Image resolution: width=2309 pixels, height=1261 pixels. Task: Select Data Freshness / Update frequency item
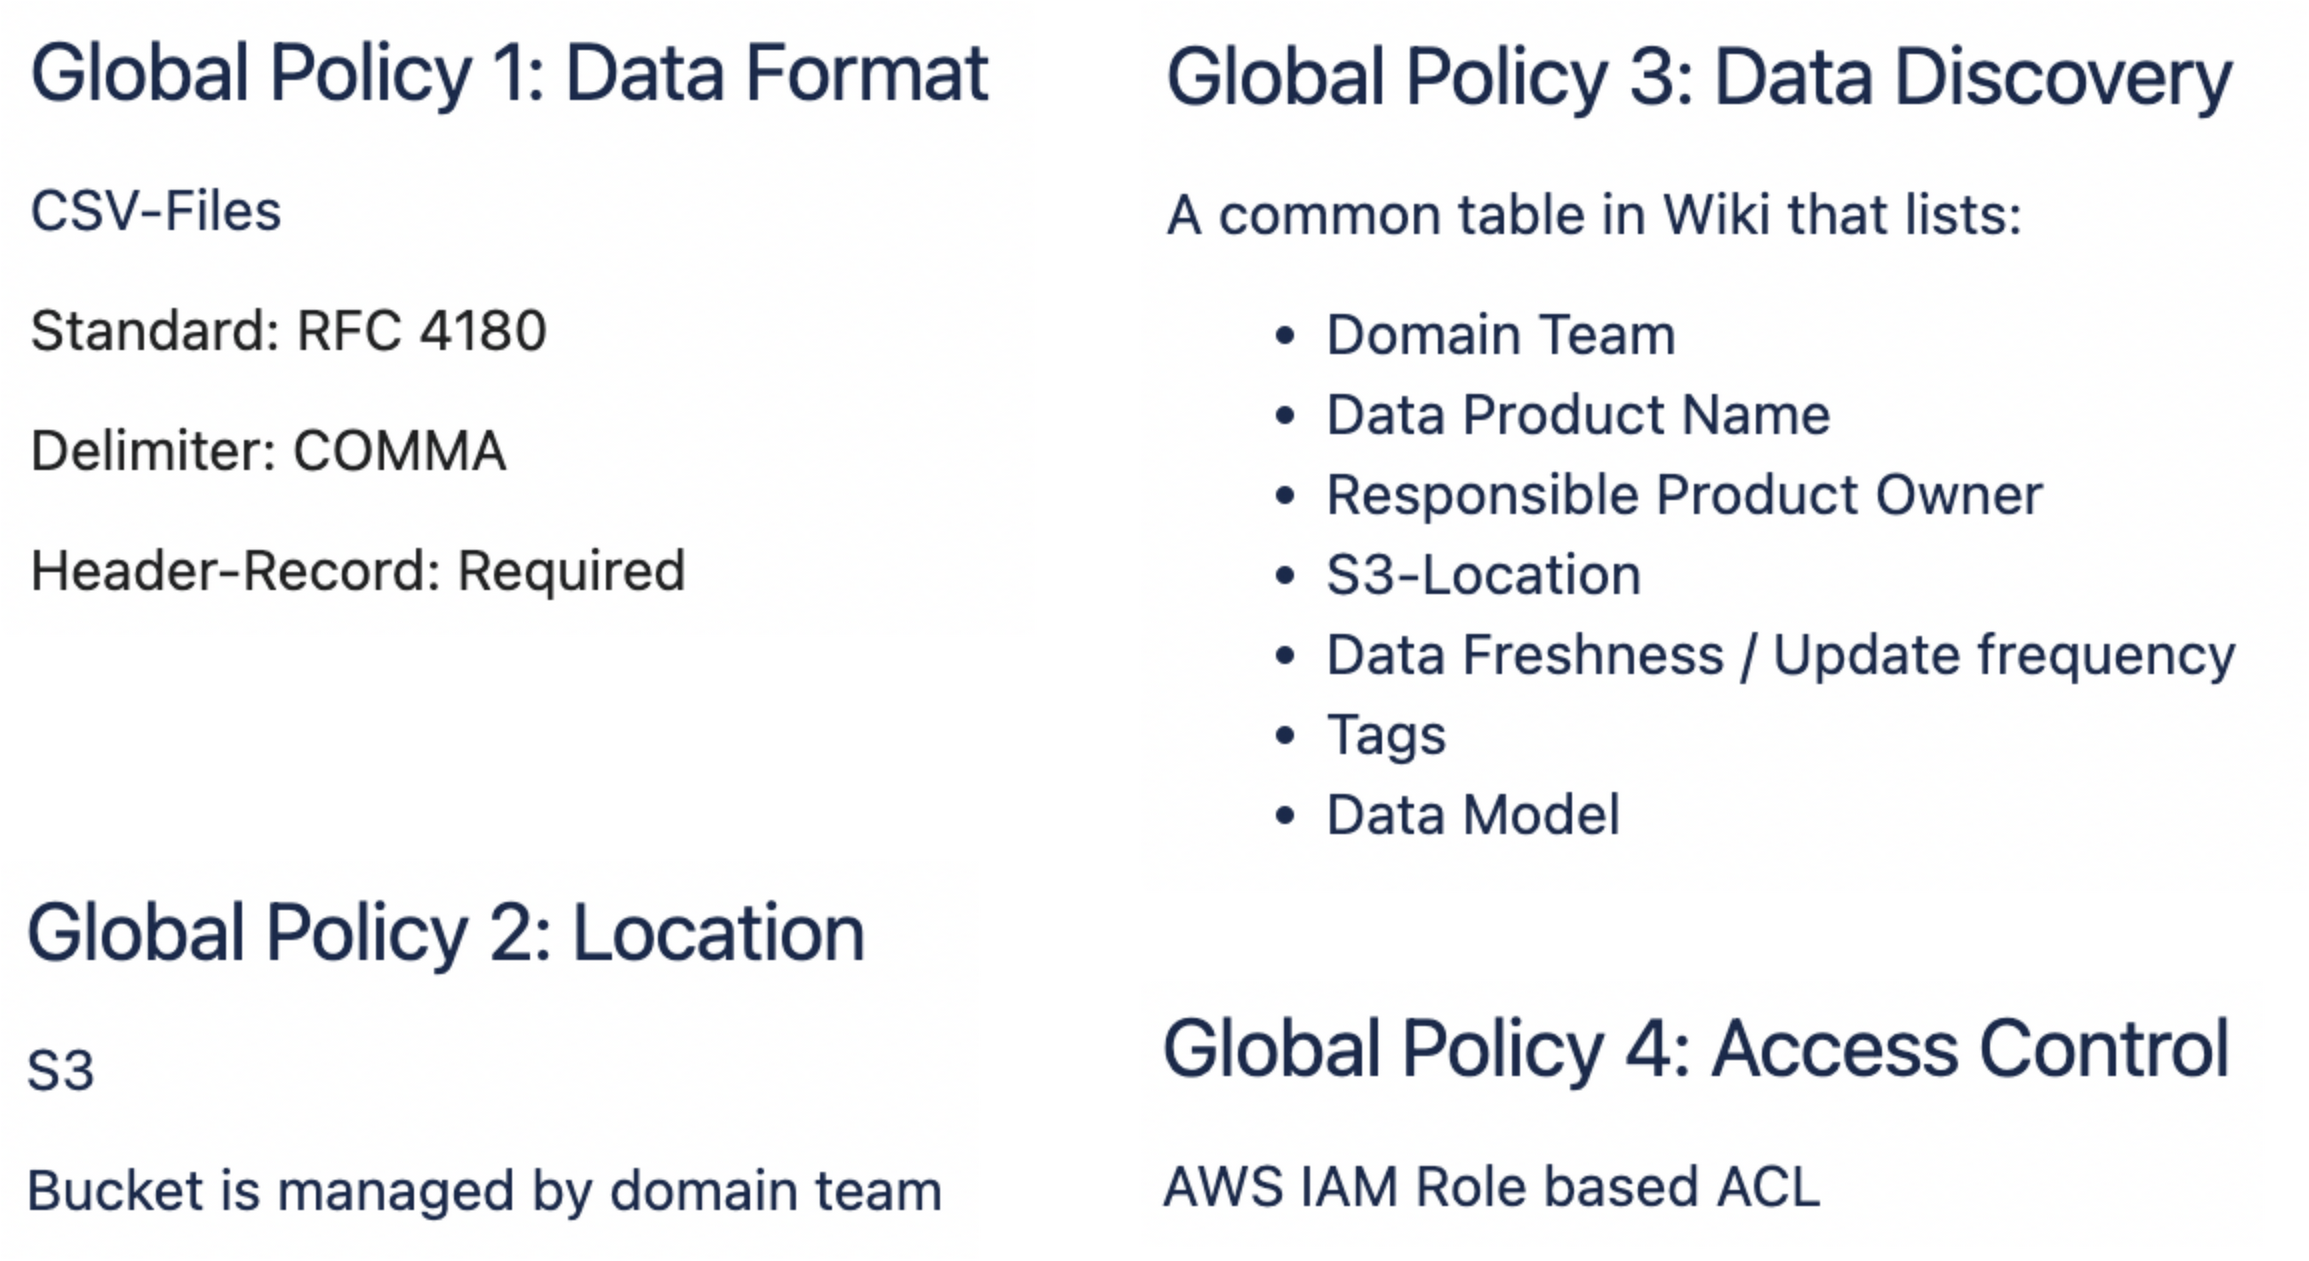pyautogui.click(x=1780, y=655)
